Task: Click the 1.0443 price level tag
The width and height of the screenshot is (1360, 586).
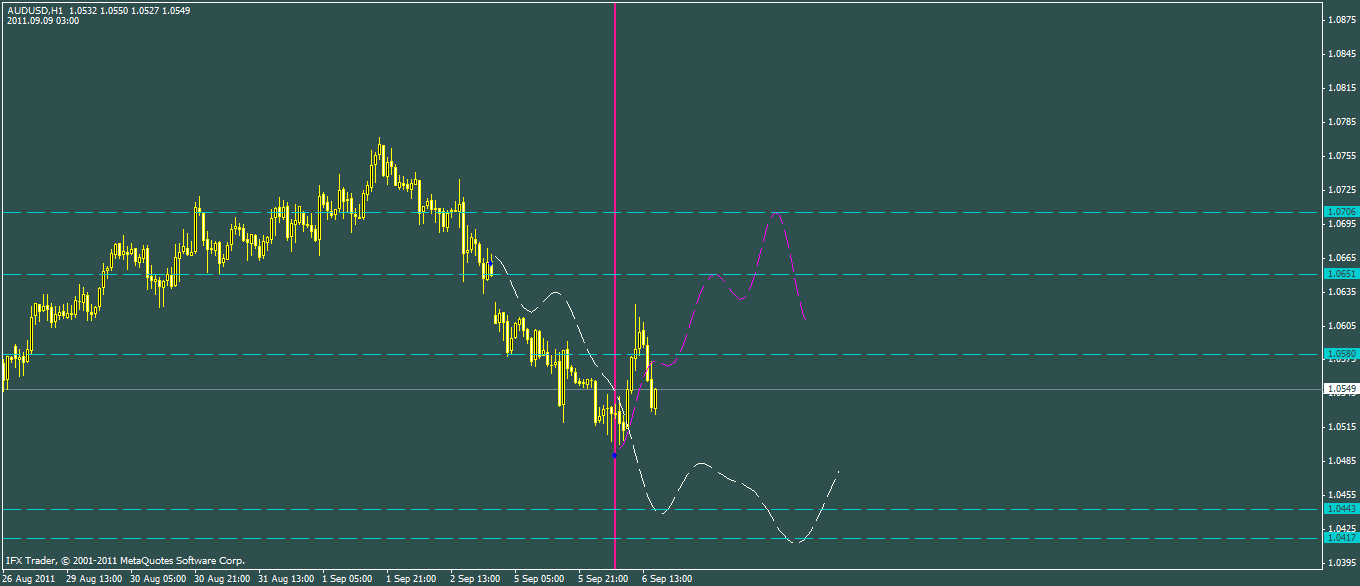Action: click(x=1341, y=509)
